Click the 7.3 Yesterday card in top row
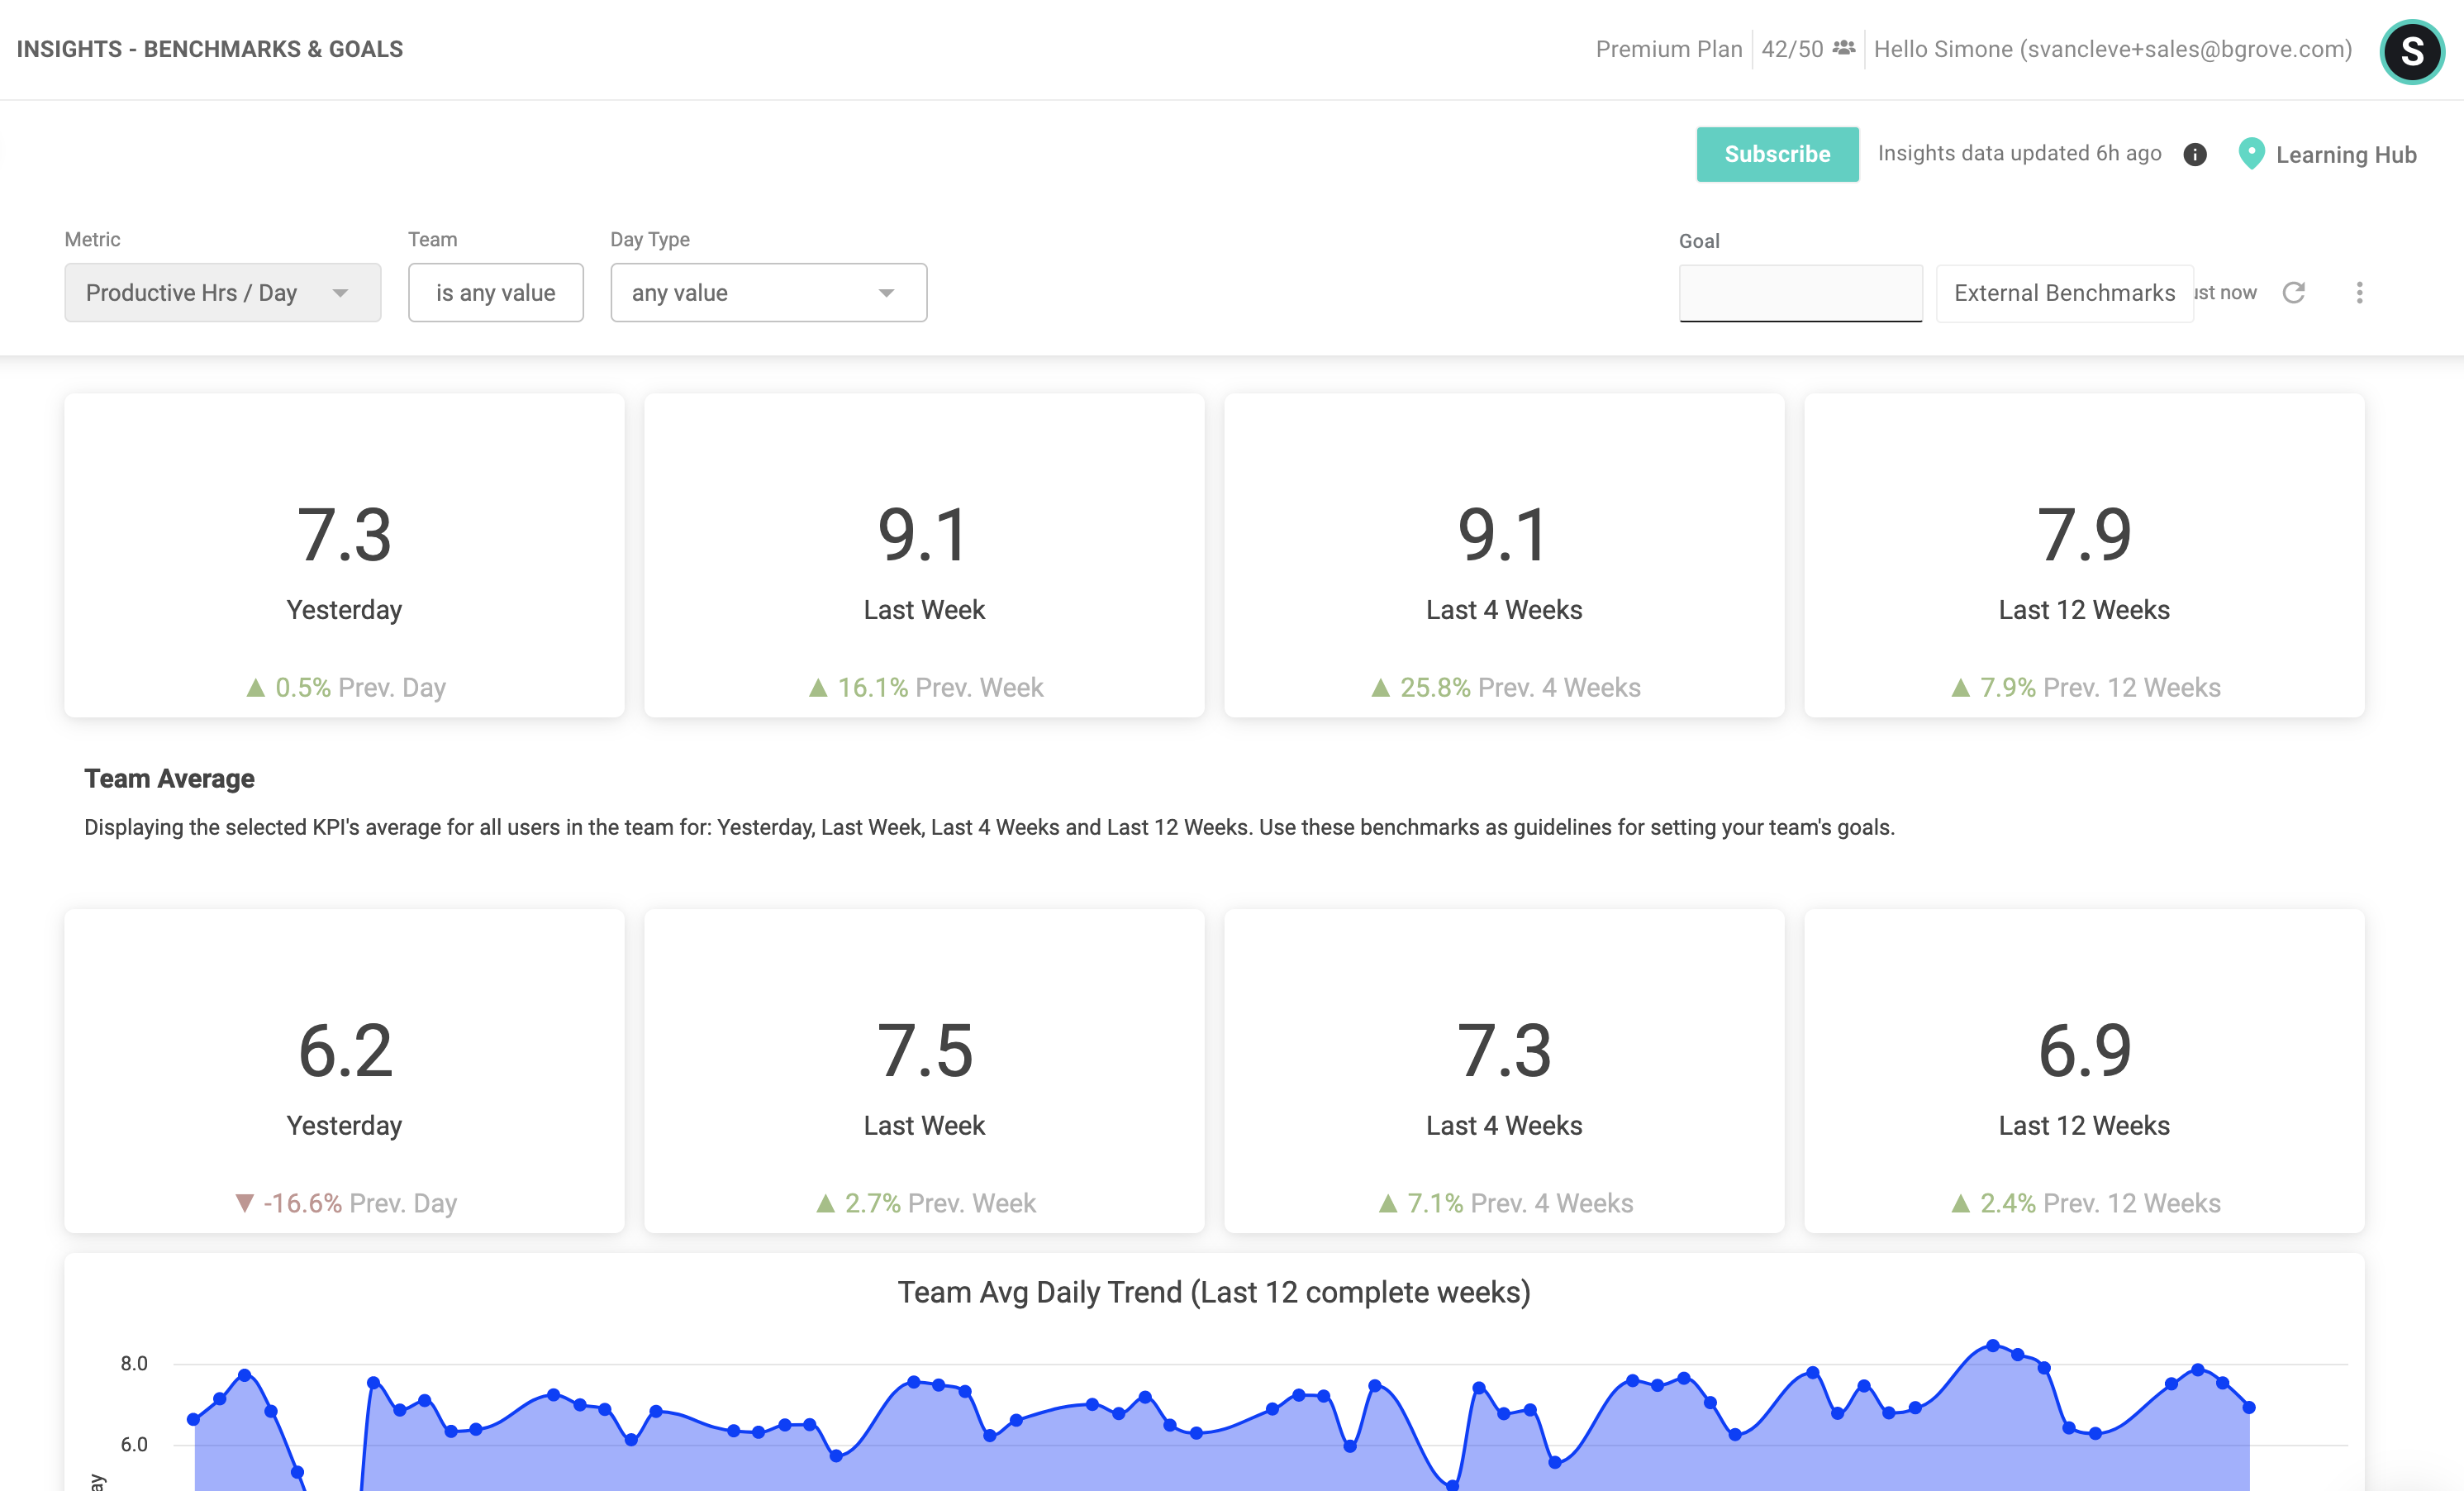The height and width of the screenshot is (1491, 2464). [344, 555]
